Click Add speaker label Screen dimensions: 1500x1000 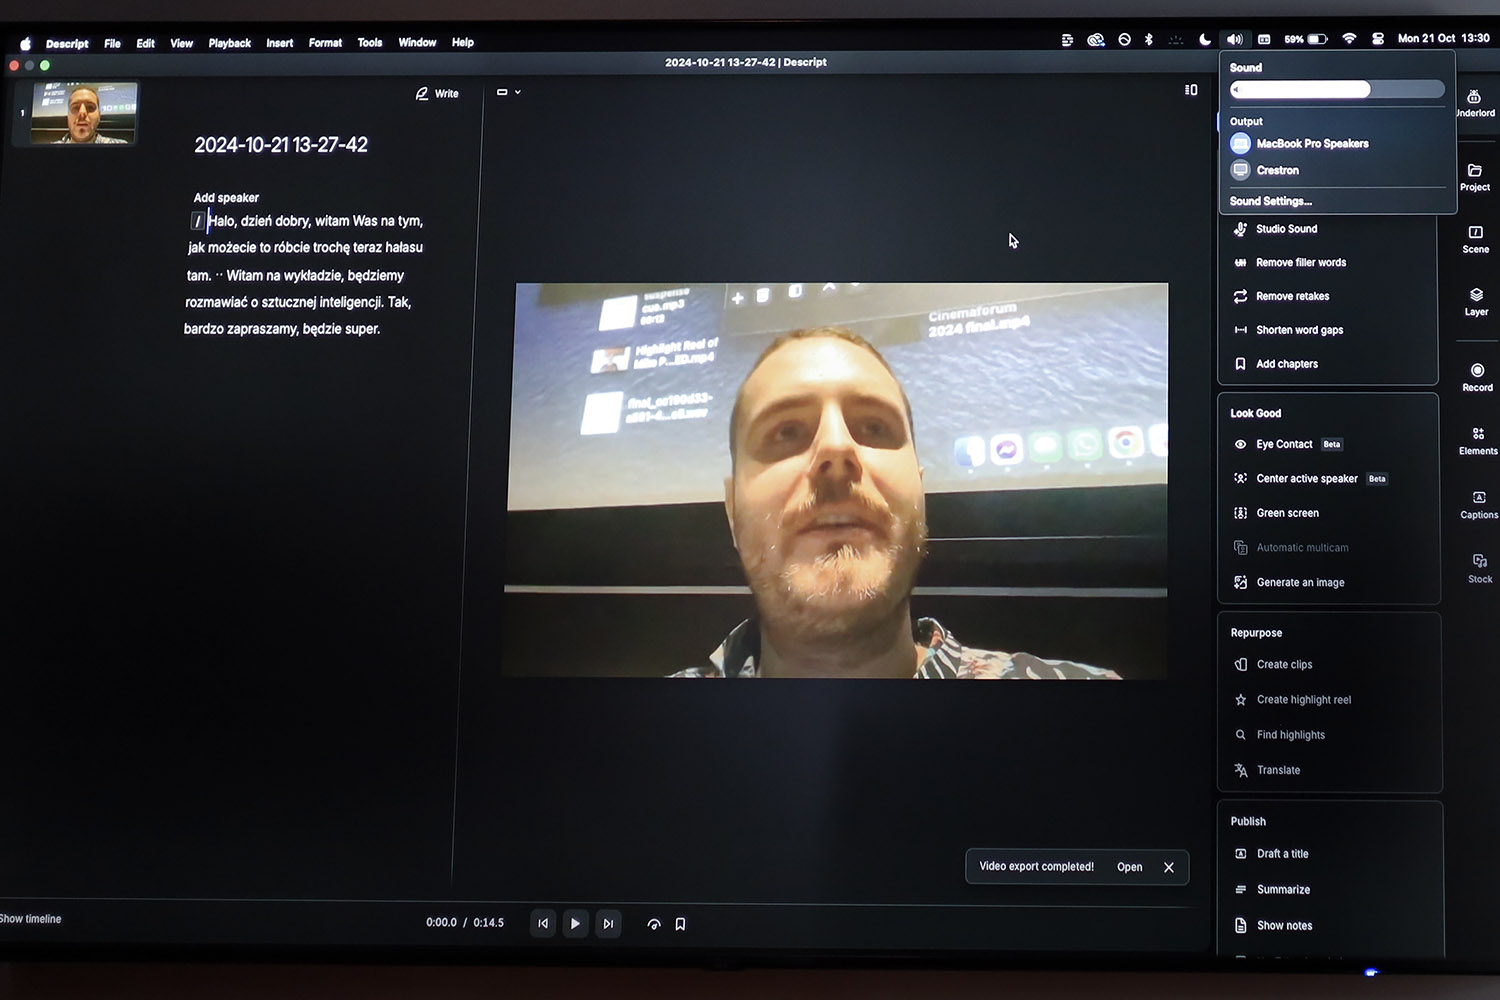click(x=226, y=198)
